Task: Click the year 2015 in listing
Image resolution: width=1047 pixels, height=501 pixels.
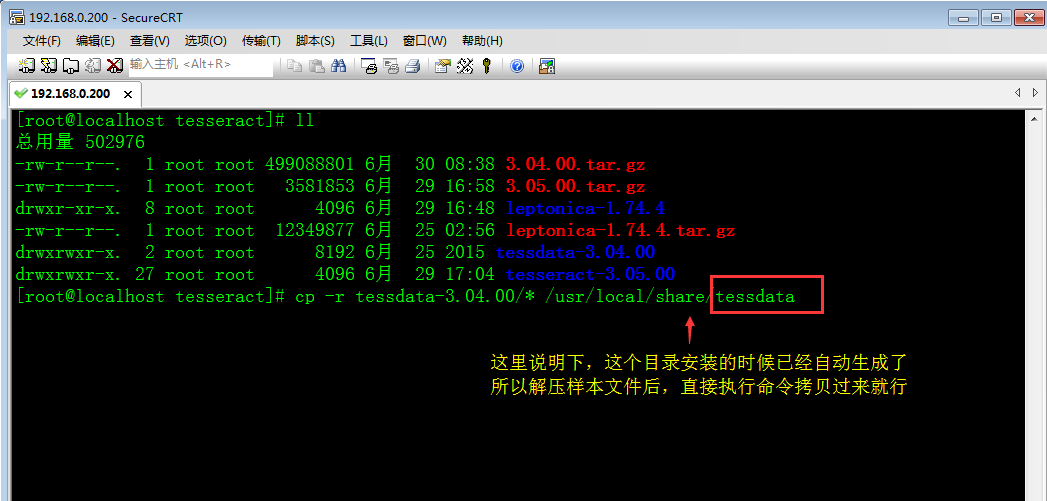Action: [x=465, y=253]
